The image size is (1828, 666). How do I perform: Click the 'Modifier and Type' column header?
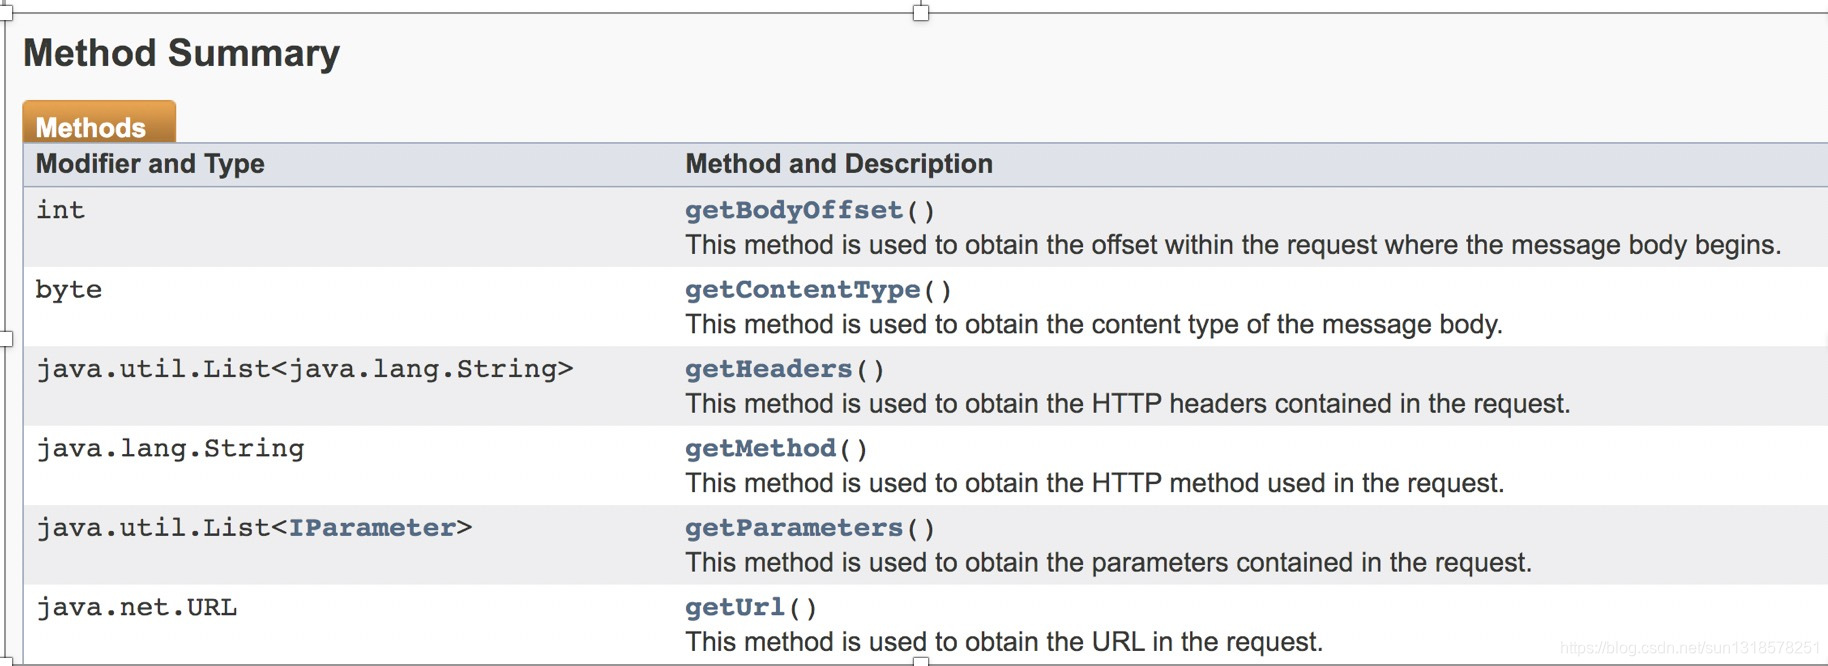pyautogui.click(x=150, y=164)
